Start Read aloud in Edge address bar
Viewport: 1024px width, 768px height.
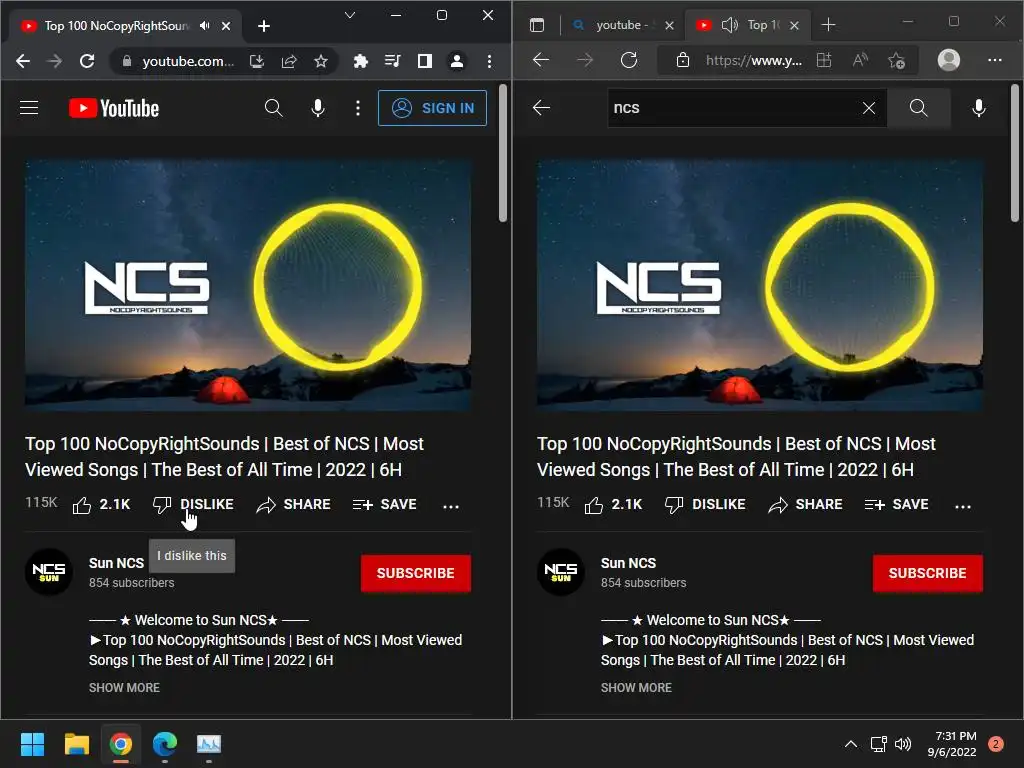pos(861,61)
